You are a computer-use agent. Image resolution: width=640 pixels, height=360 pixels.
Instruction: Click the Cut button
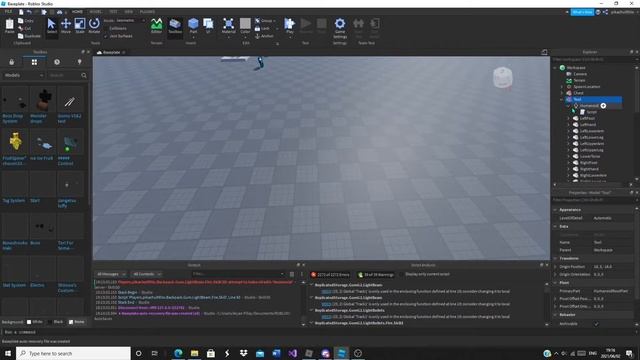point(25,28)
